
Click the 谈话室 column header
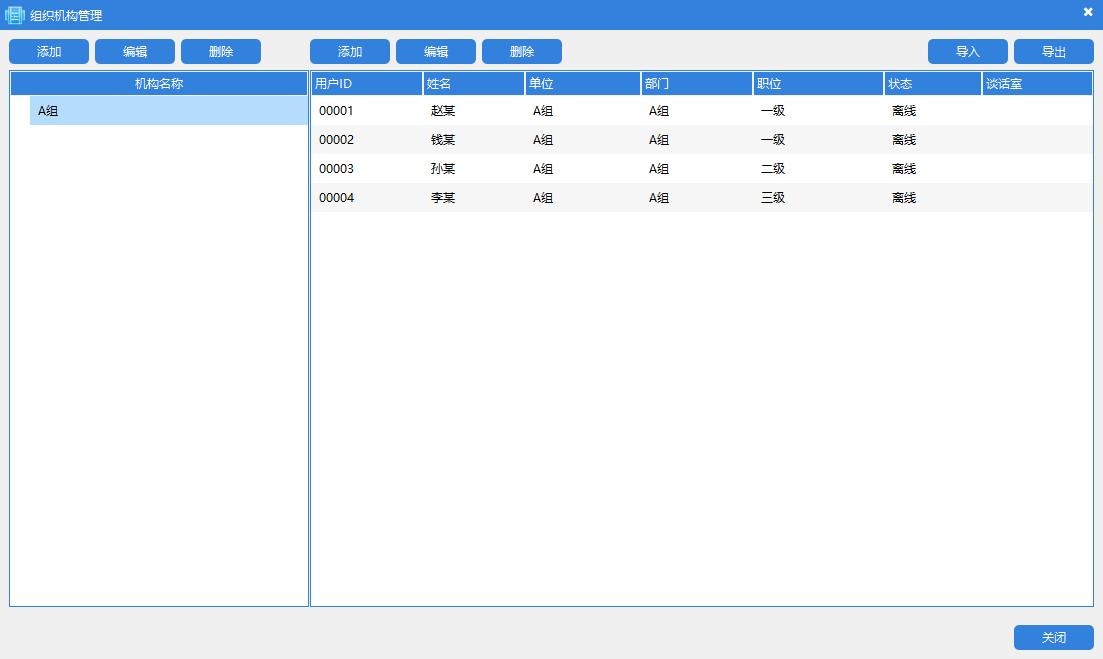pyautogui.click(x=1036, y=84)
